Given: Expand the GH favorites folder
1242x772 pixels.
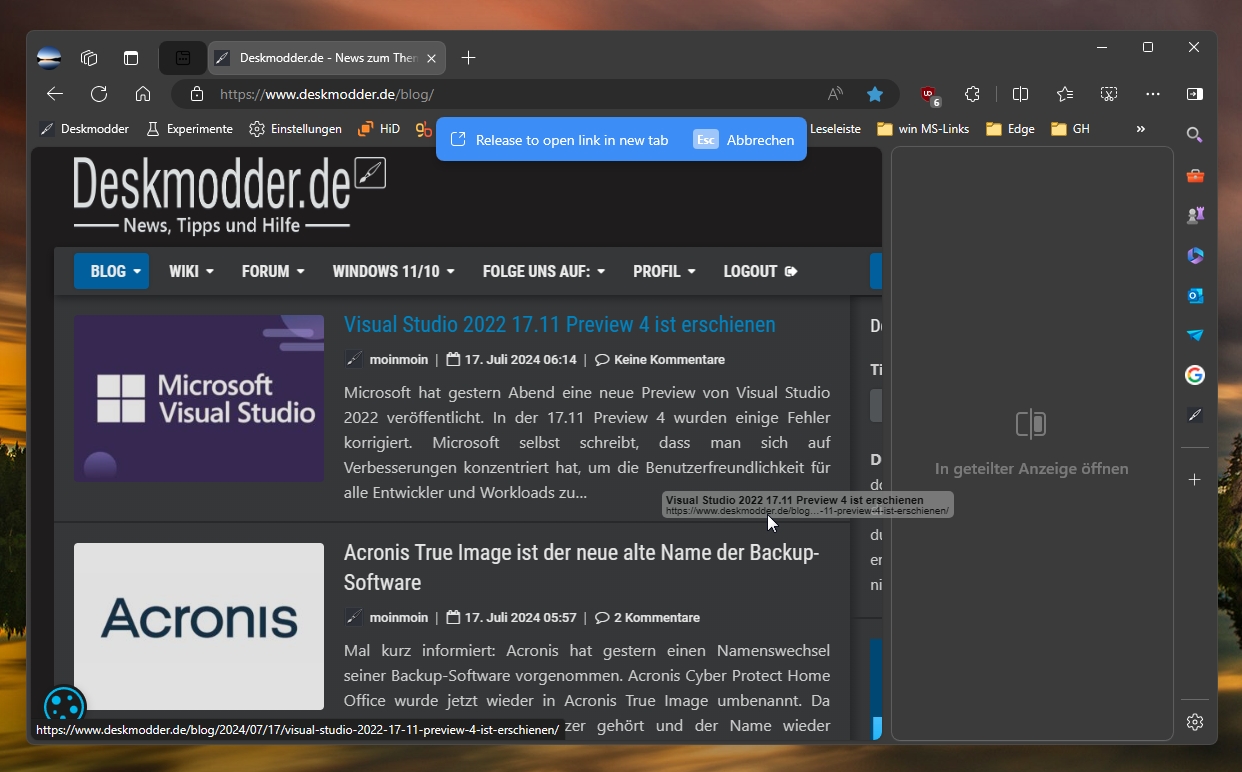Looking at the screenshot, I should point(1070,129).
